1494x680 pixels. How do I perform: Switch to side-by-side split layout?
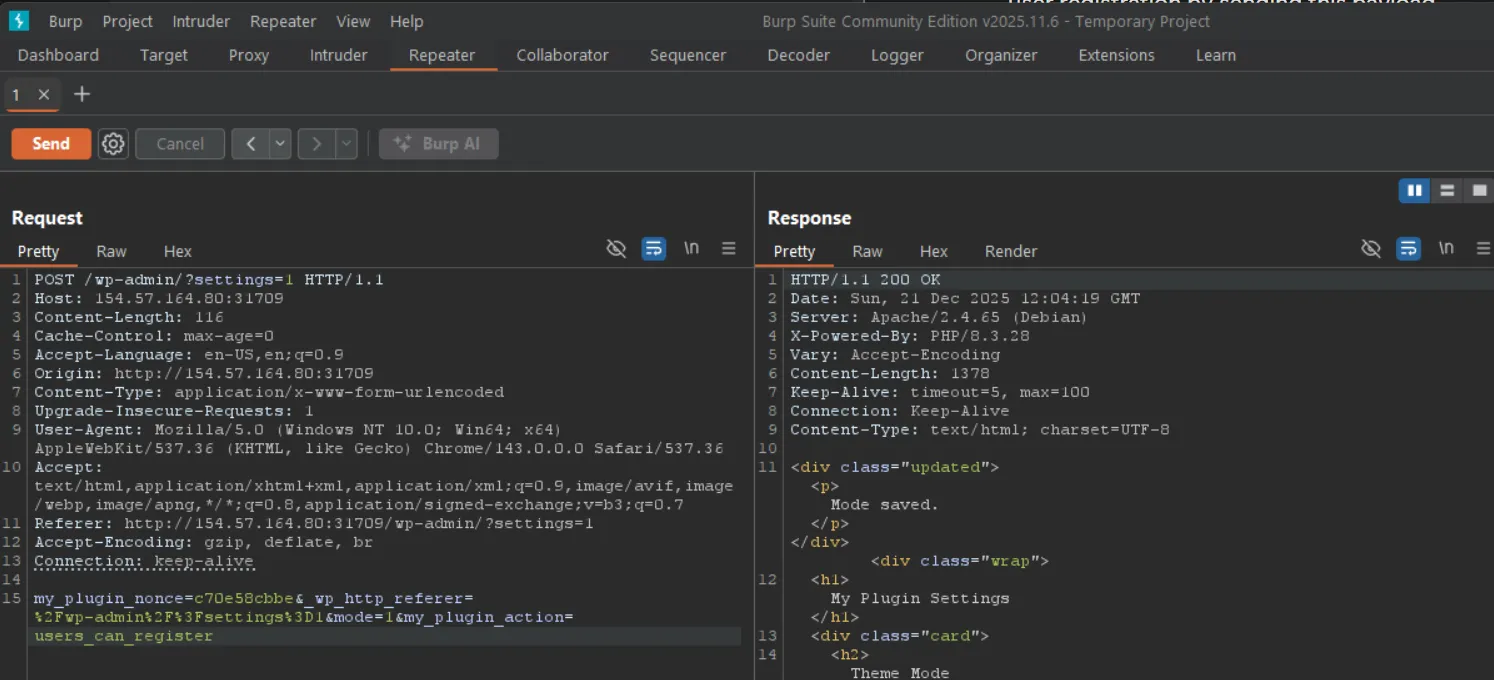[x=1414, y=190]
